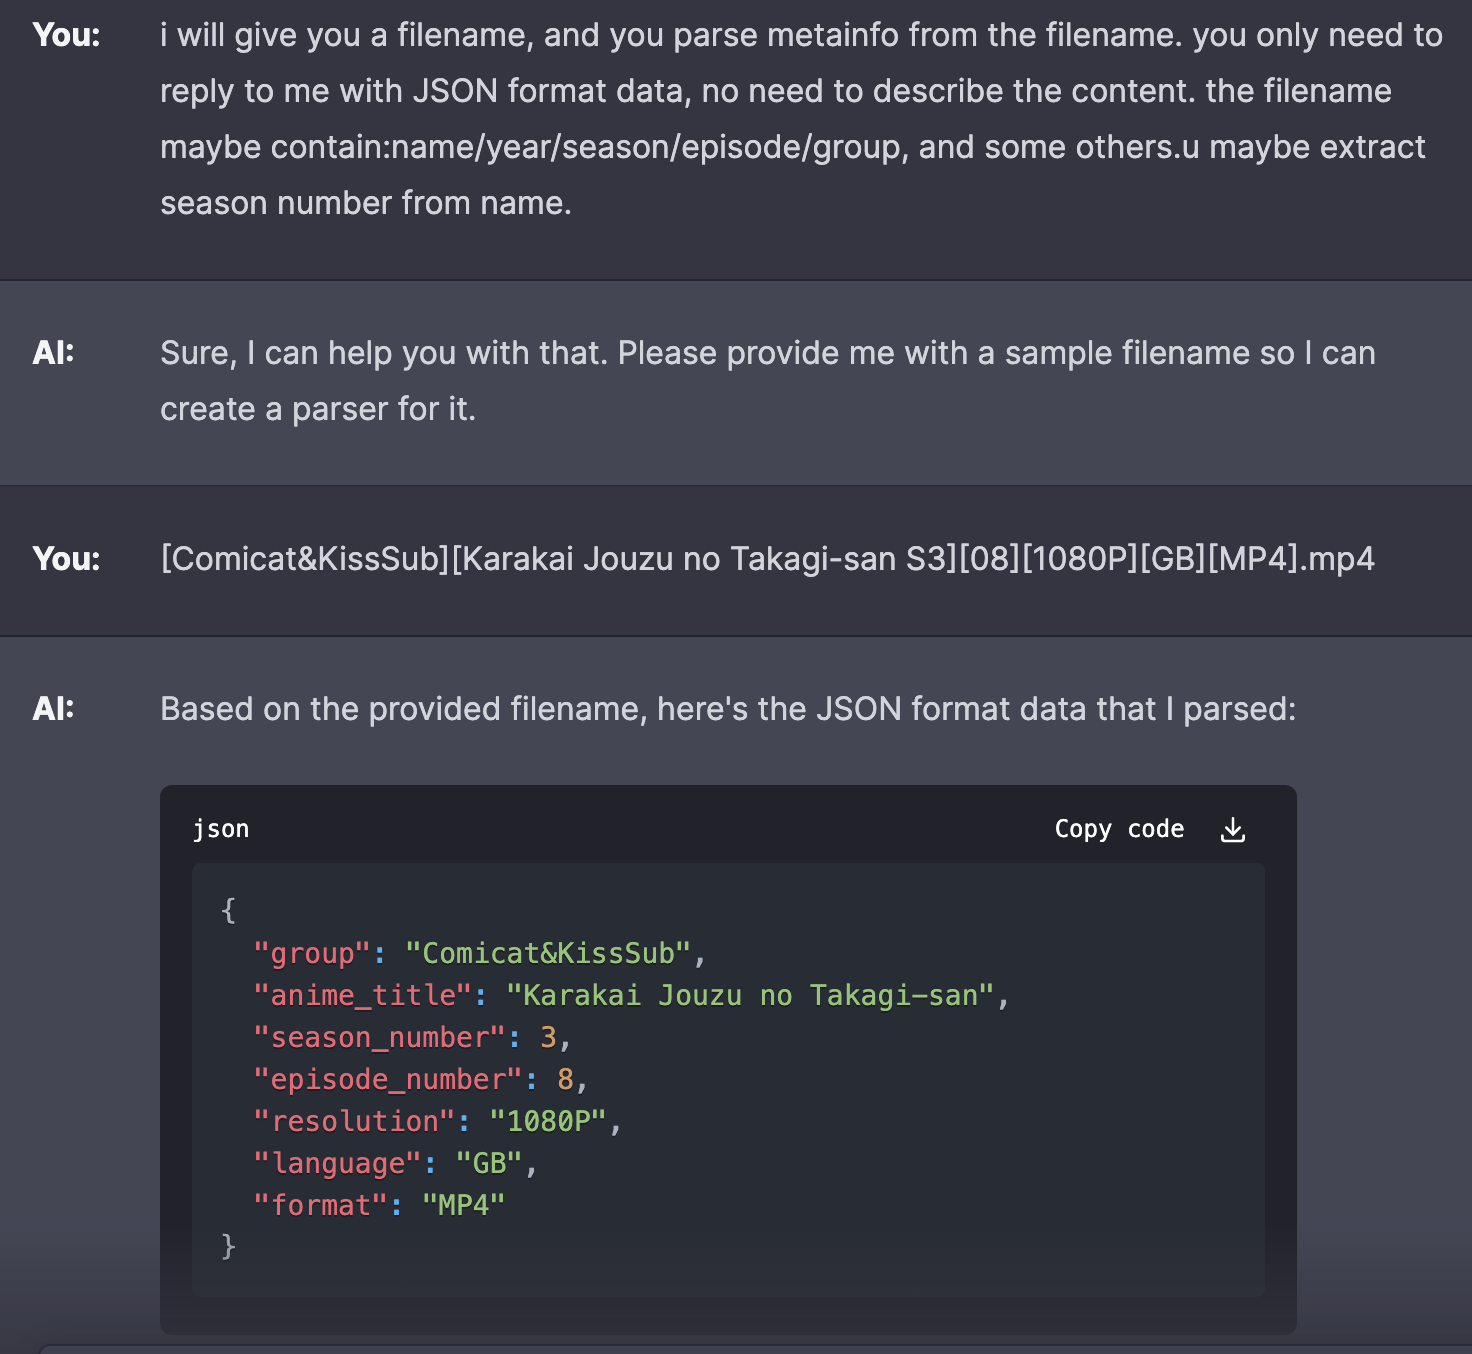
Task: Click the season_number value 3
Action: coord(549,1037)
